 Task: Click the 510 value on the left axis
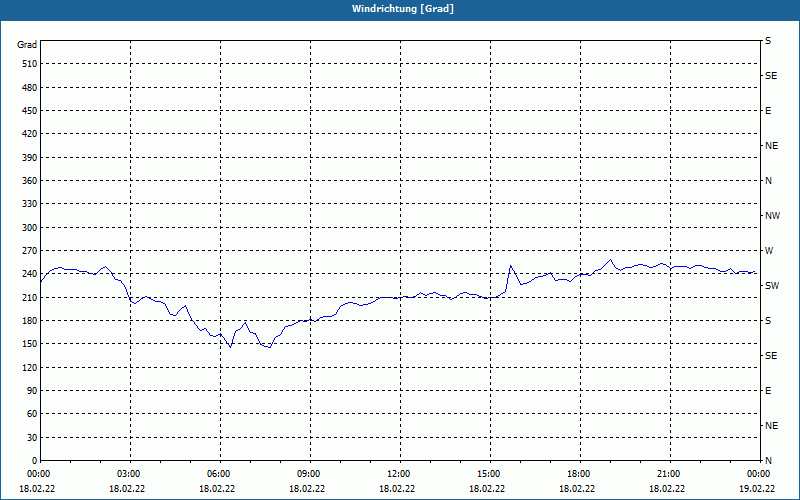pyautogui.click(x=30, y=64)
